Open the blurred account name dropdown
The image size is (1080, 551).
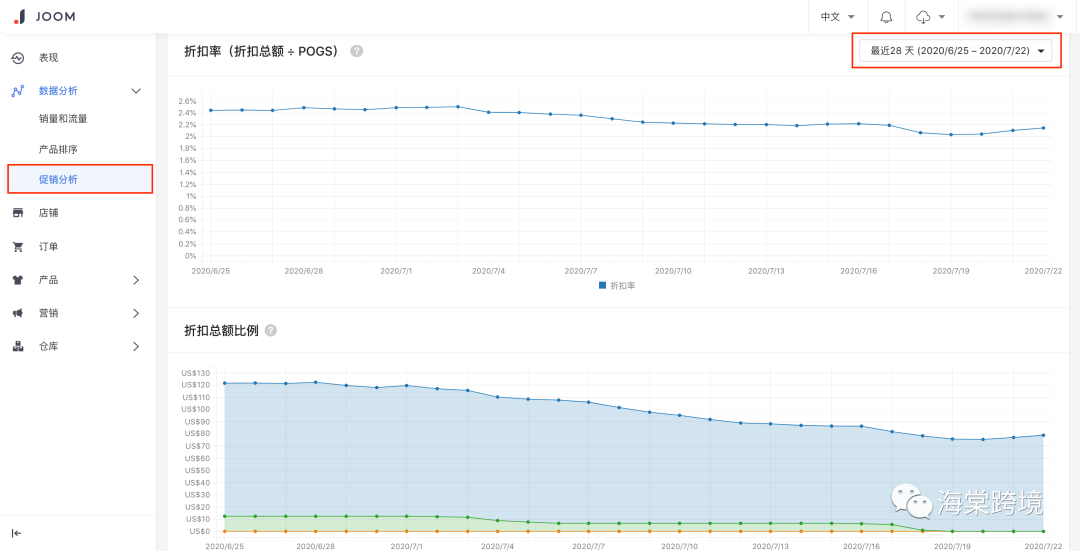coord(1016,16)
